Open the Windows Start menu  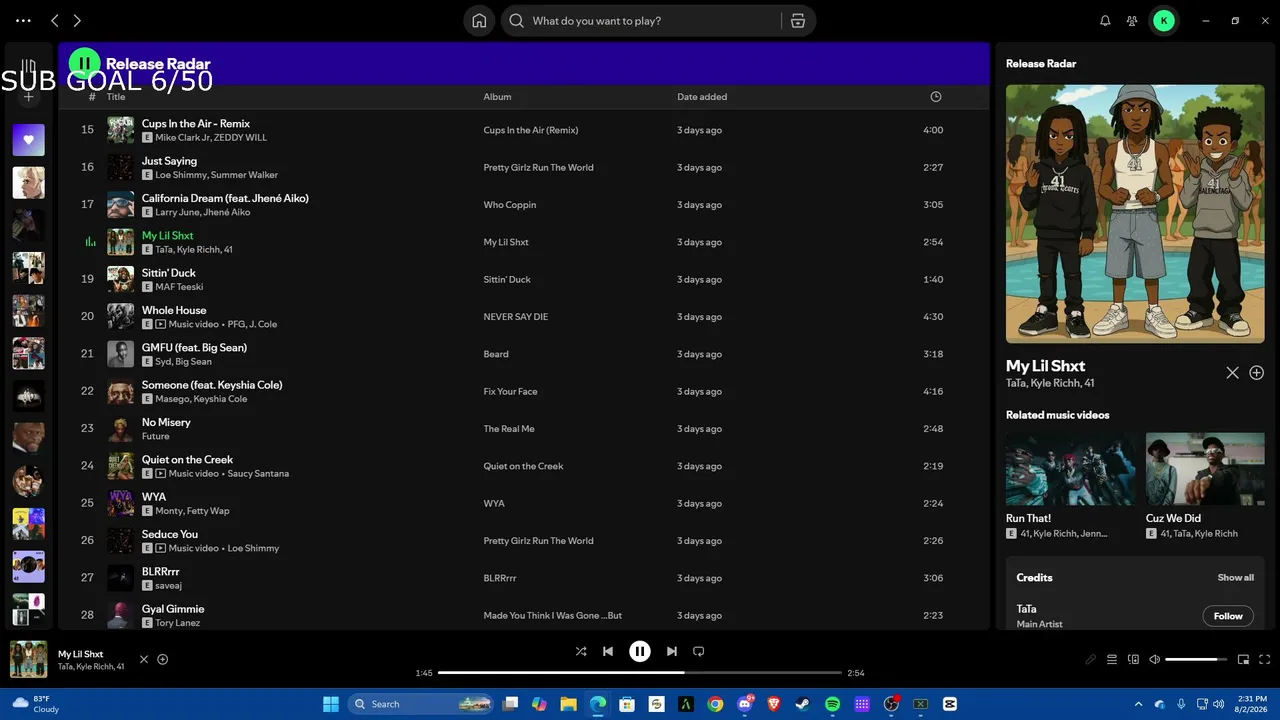tap(331, 704)
